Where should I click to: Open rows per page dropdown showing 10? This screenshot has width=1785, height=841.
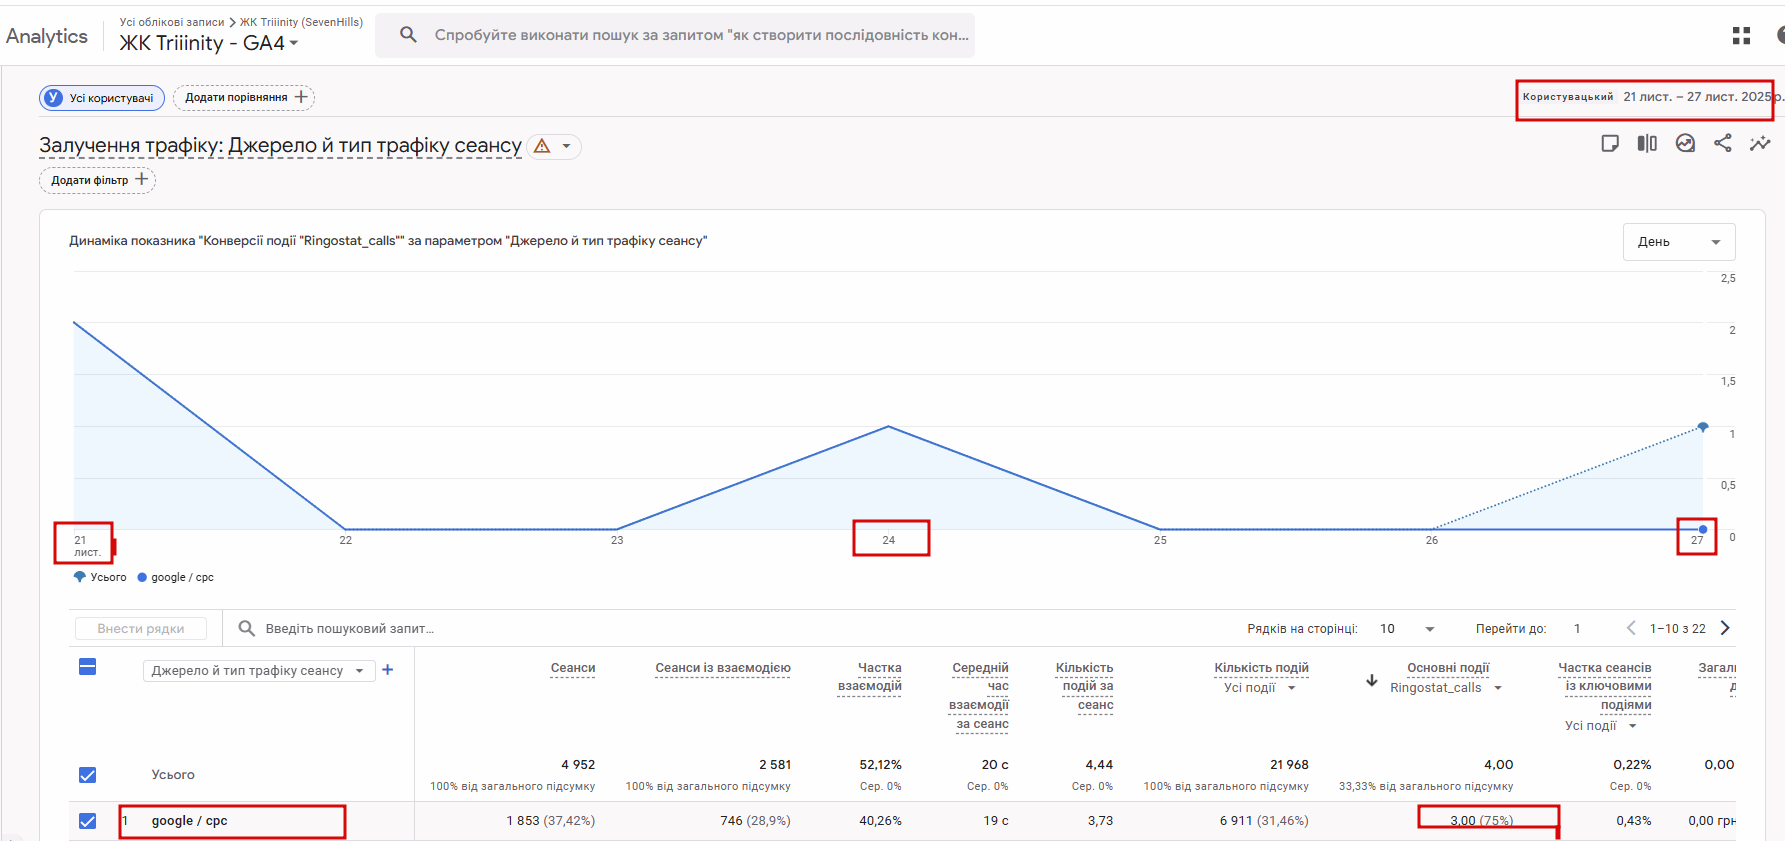pyautogui.click(x=1407, y=629)
